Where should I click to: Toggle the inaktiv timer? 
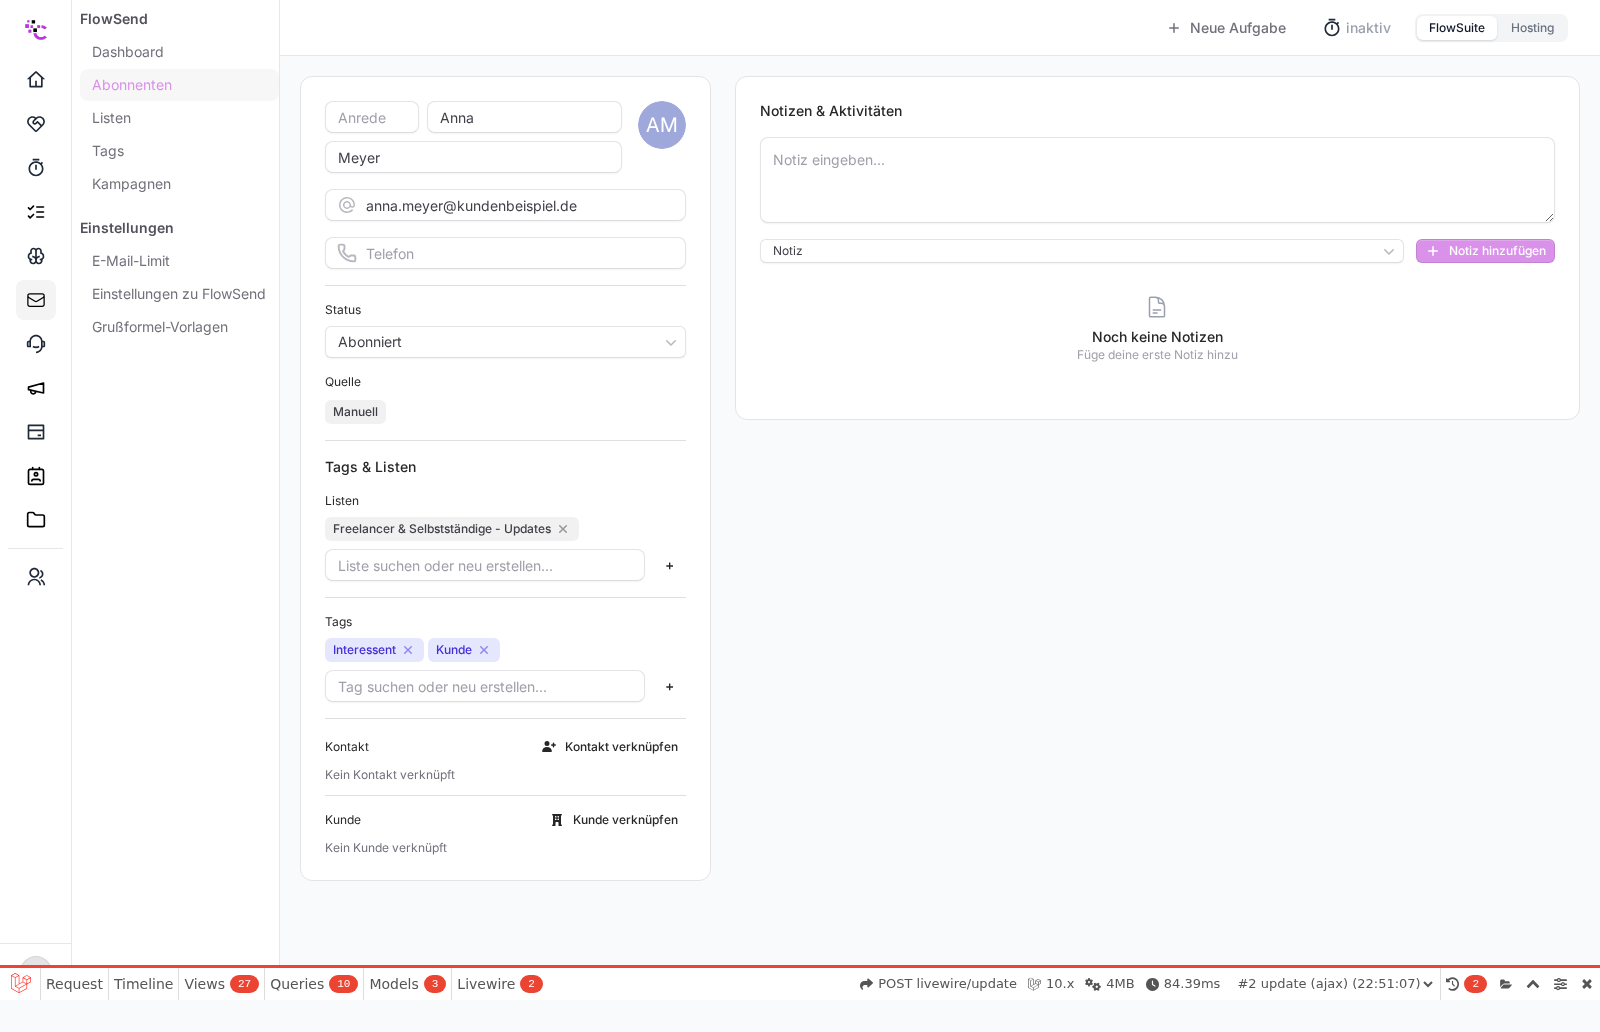pyautogui.click(x=1357, y=28)
